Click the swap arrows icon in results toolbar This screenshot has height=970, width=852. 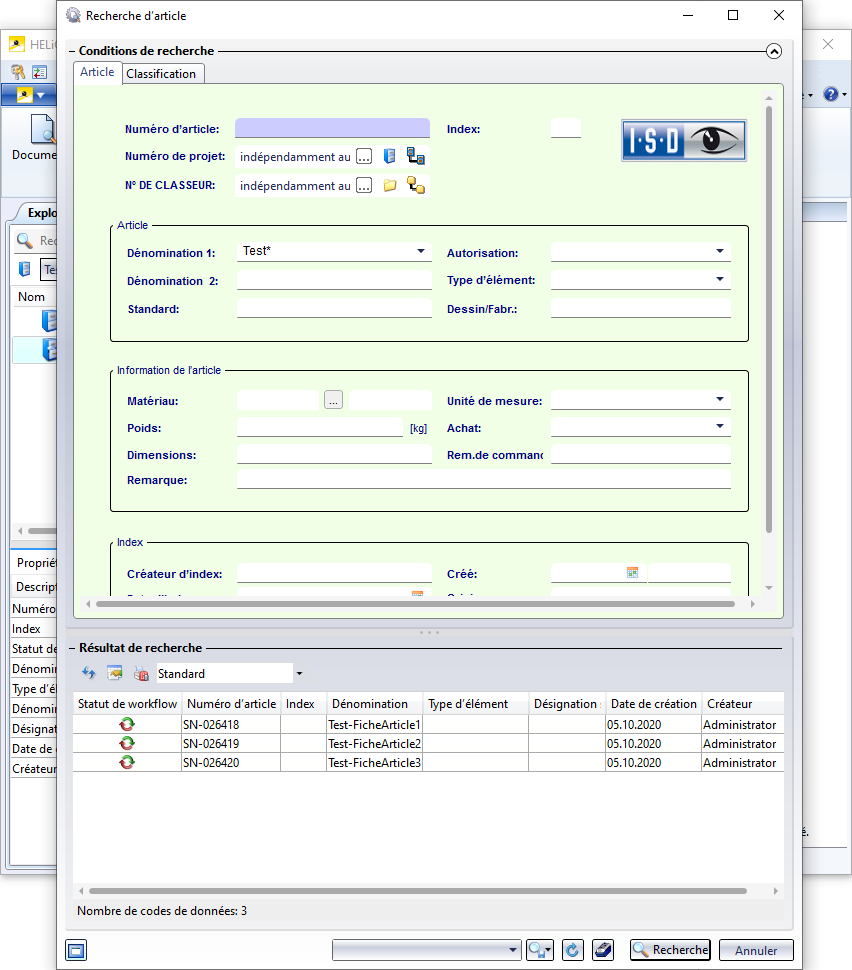coord(88,673)
